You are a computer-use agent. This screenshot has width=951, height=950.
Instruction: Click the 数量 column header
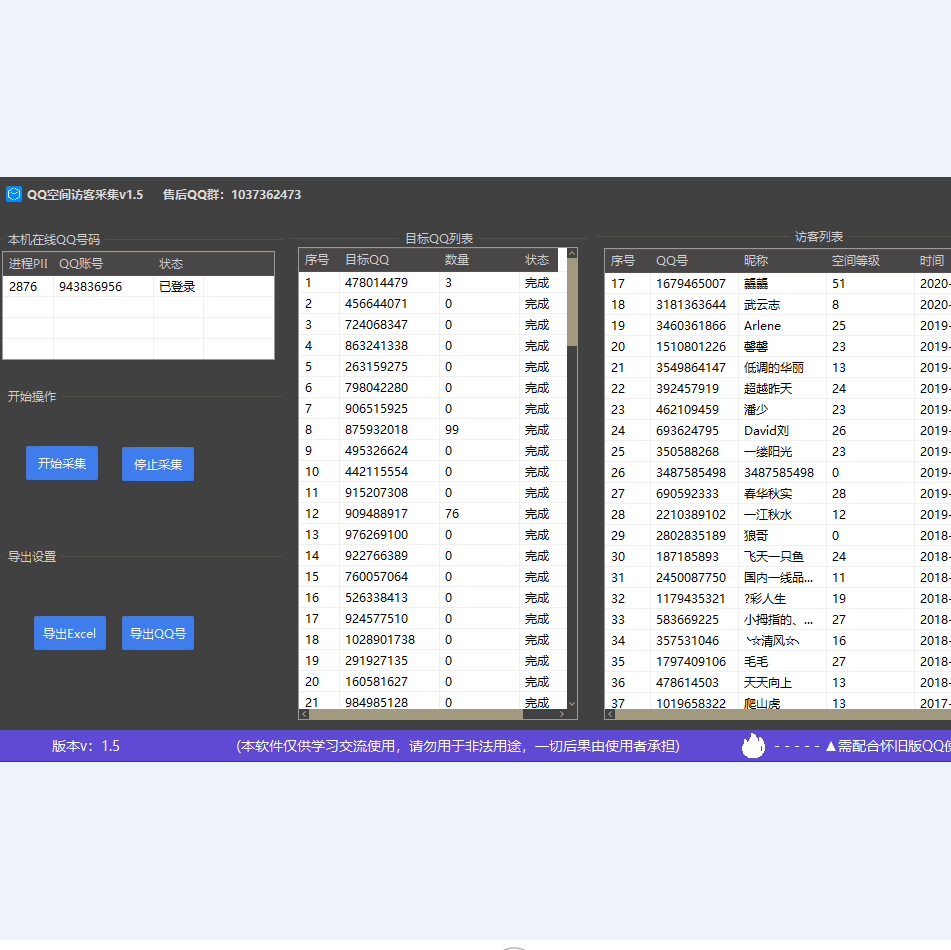click(x=457, y=260)
